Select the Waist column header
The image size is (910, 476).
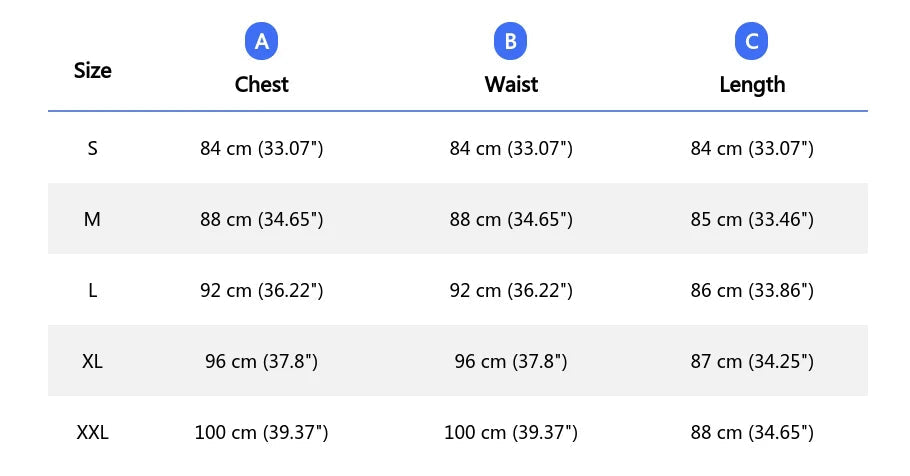click(x=511, y=85)
